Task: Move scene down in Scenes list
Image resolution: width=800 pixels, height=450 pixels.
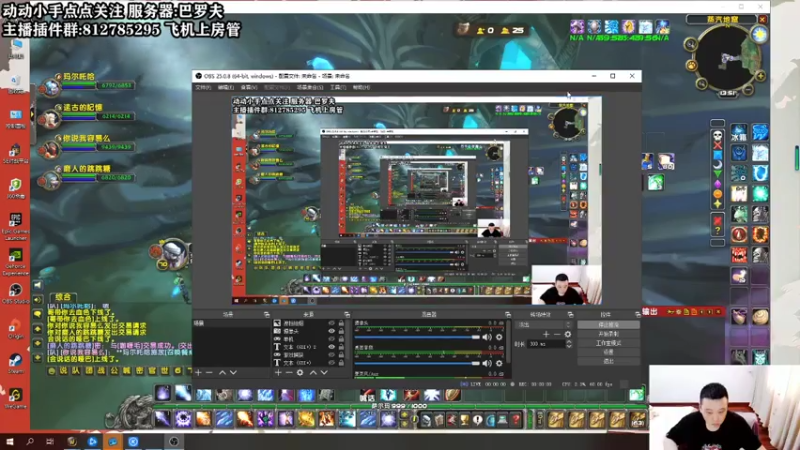Action: pos(233,373)
